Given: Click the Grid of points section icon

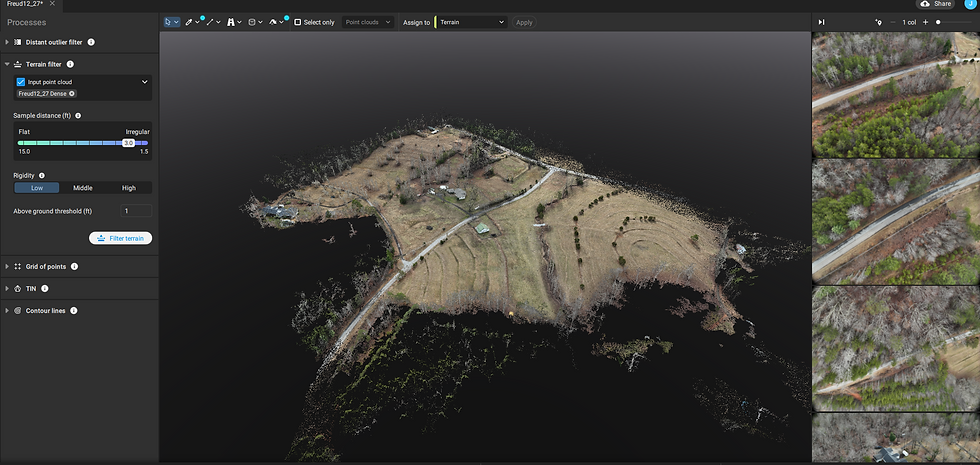Looking at the screenshot, I should (x=18, y=266).
